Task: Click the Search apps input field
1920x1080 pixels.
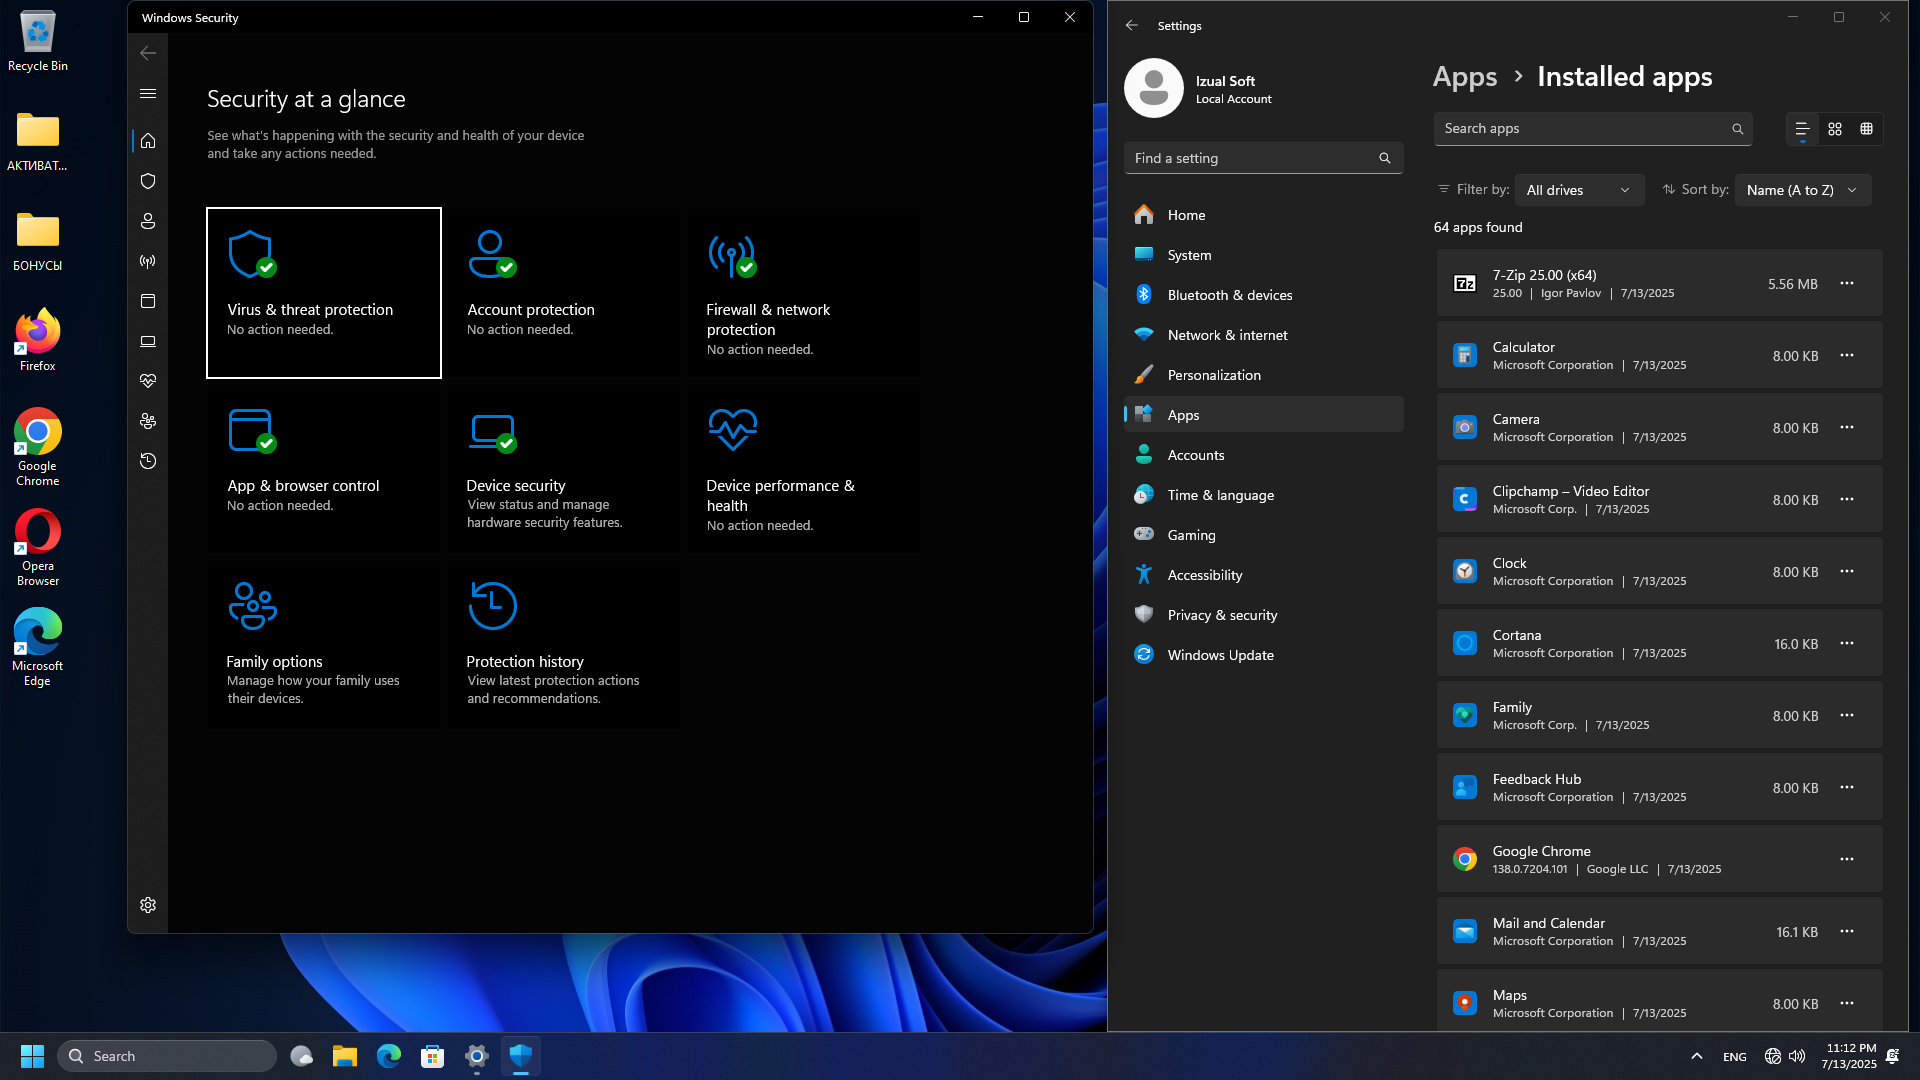Action: (1593, 129)
